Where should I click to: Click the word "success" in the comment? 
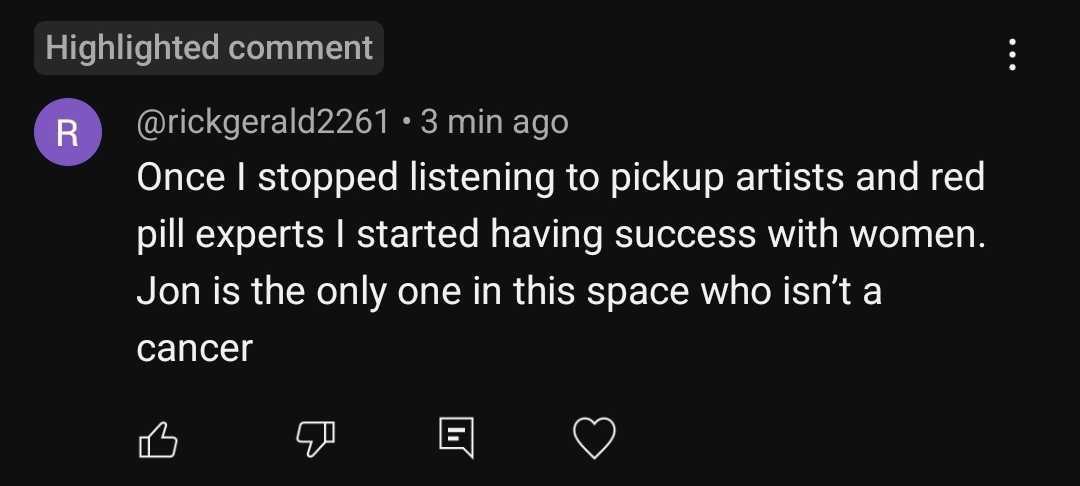[682, 235]
